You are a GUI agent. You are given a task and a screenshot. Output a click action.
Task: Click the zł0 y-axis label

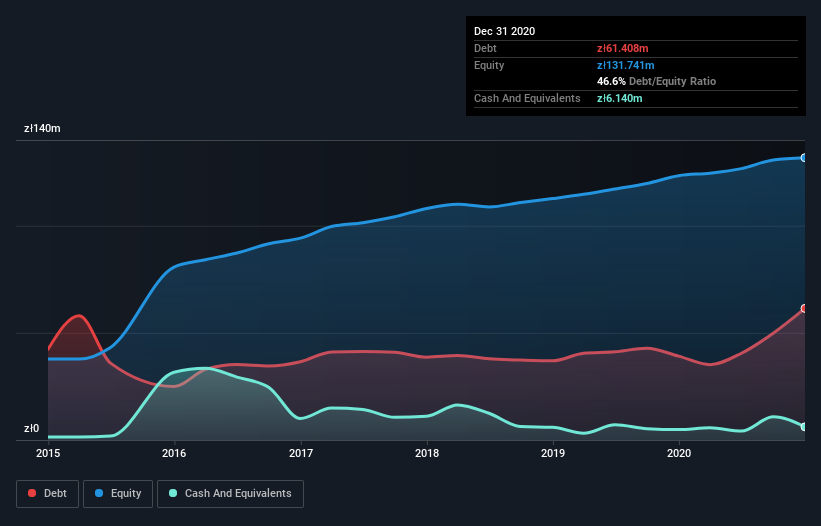click(31, 428)
